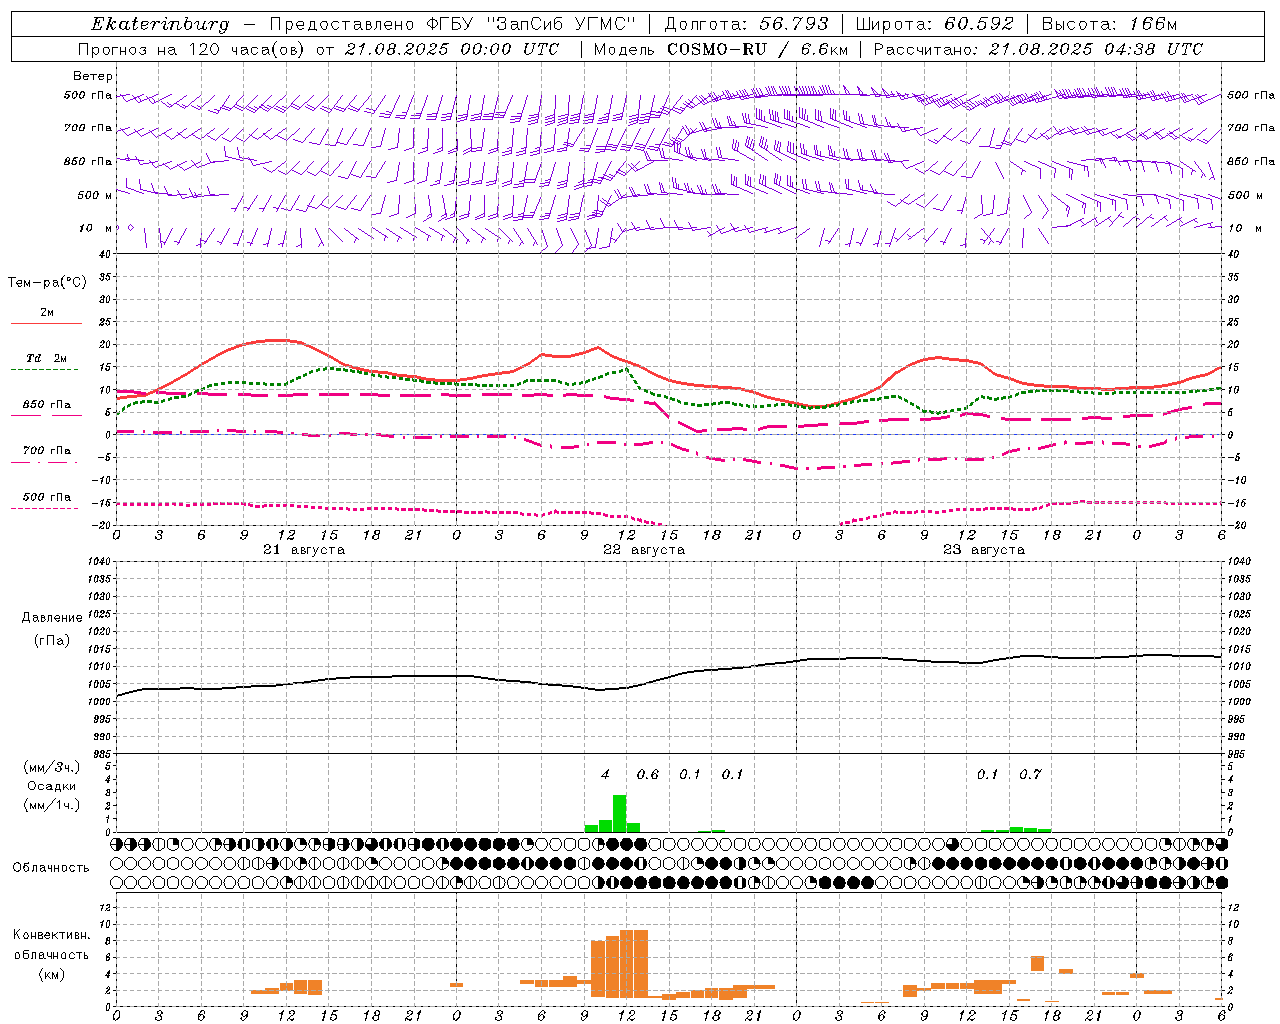This screenshot has width=1280, height=1024.
Task: Click the (км) unit of convective cloudiness
Action: coord(52,975)
